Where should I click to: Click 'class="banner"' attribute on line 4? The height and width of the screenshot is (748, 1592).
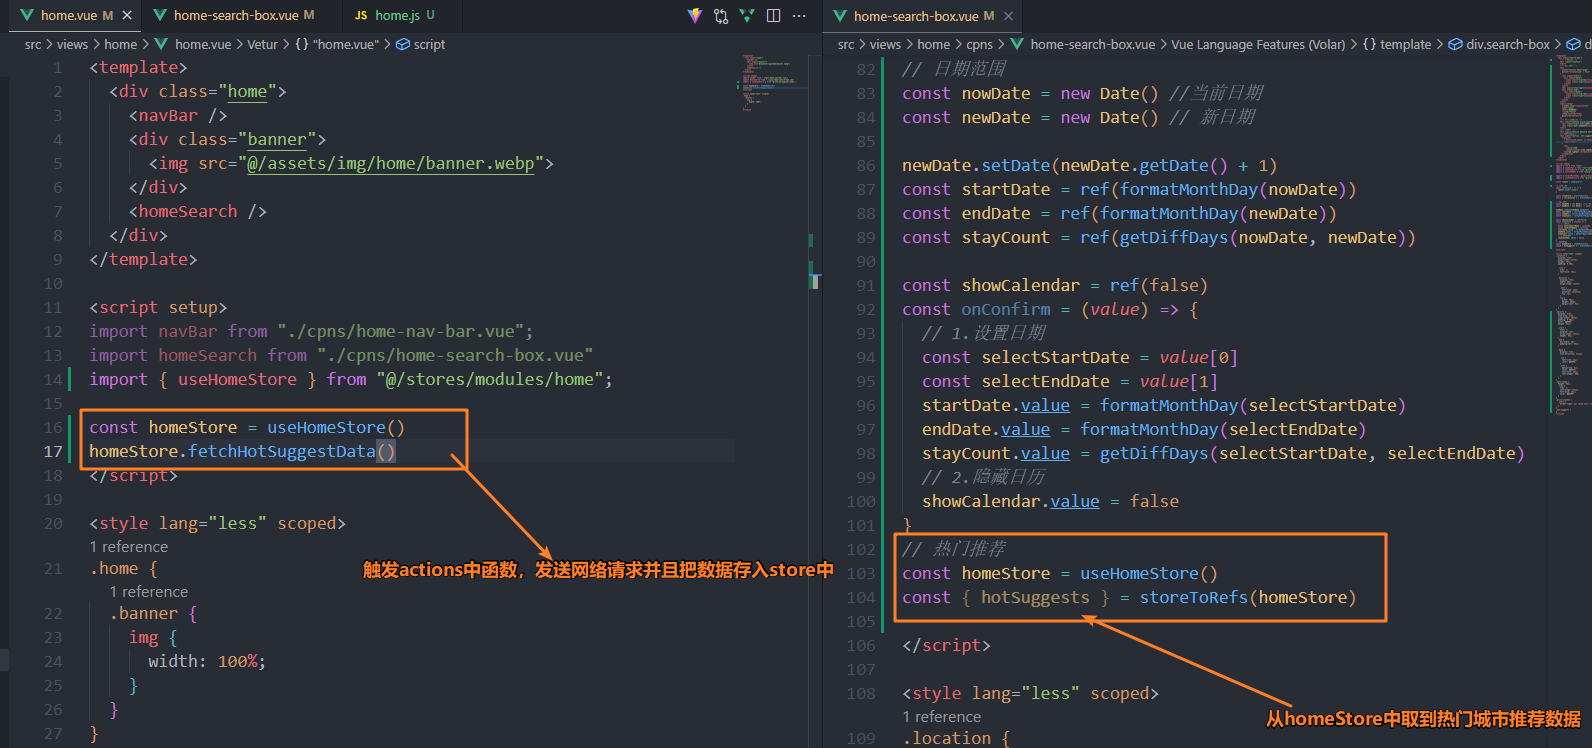tap(247, 139)
